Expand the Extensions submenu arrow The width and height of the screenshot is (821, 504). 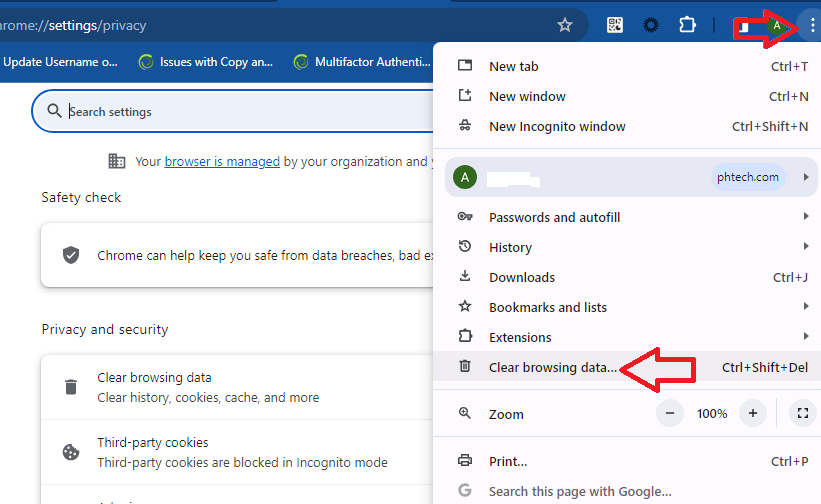pyautogui.click(x=806, y=336)
